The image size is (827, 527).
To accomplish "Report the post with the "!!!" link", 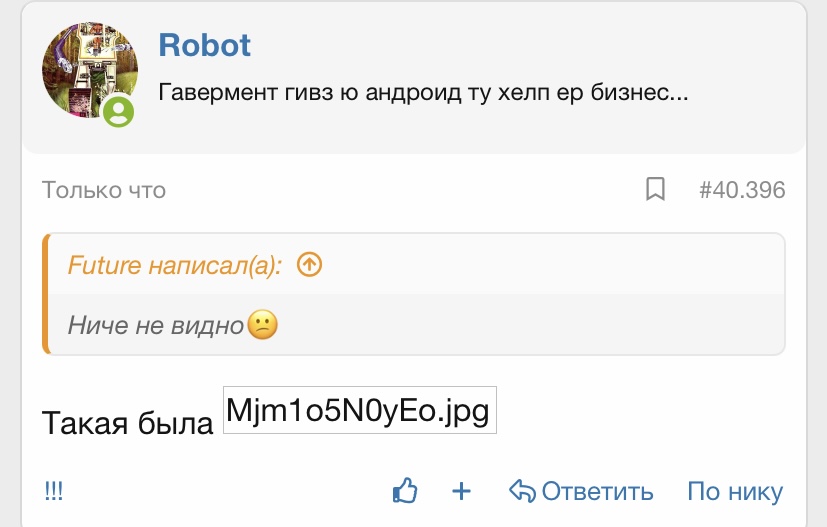I will pos(54,491).
